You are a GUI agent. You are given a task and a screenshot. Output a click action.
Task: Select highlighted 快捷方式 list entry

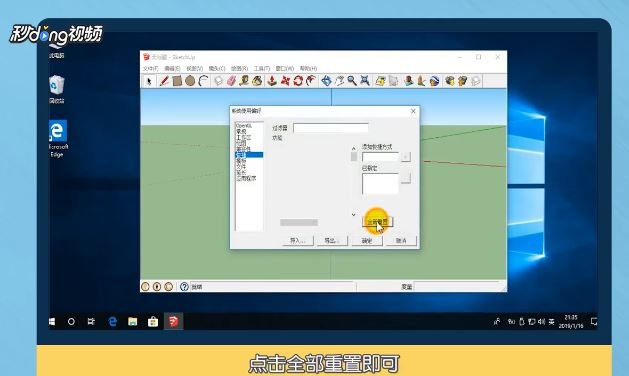[249, 155]
